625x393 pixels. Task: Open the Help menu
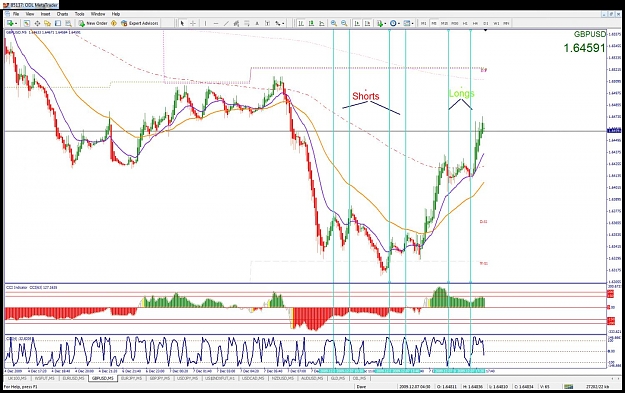[116, 14]
